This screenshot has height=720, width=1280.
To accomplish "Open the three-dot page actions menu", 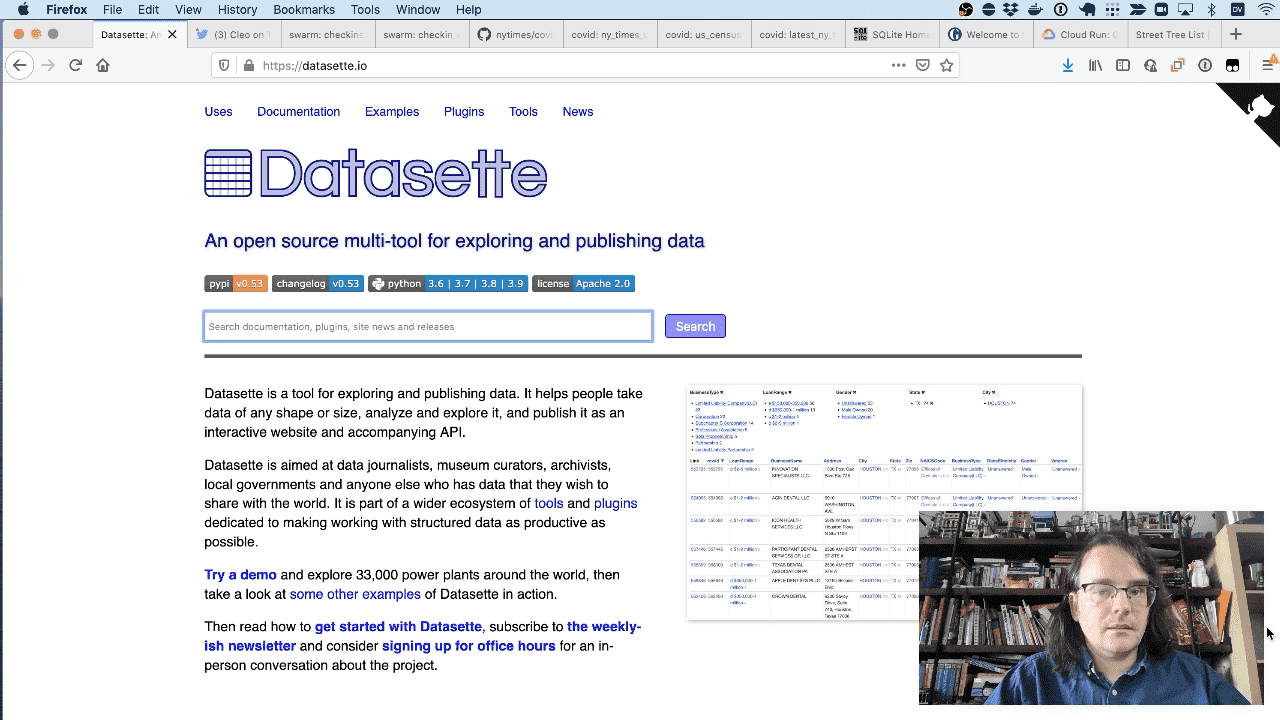I will click(x=899, y=64).
